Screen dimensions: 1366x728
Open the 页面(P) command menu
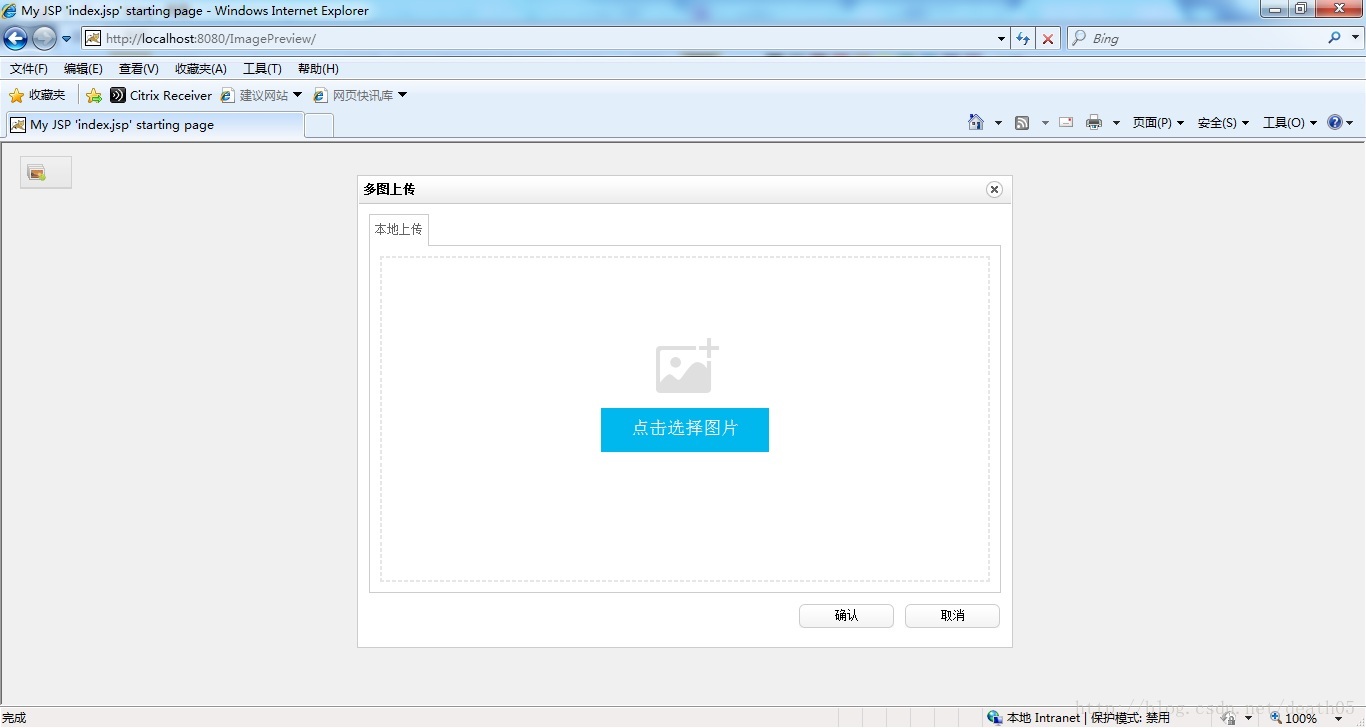coord(1158,123)
